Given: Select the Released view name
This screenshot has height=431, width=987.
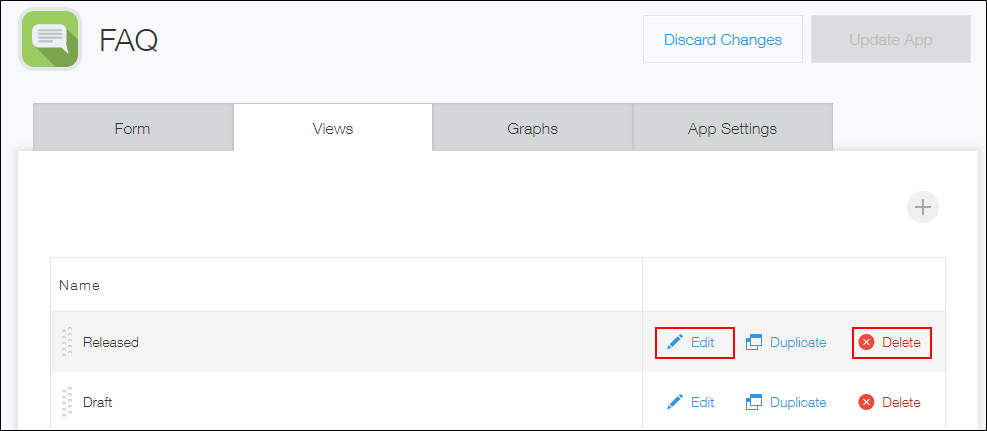Looking at the screenshot, I should click(111, 342).
